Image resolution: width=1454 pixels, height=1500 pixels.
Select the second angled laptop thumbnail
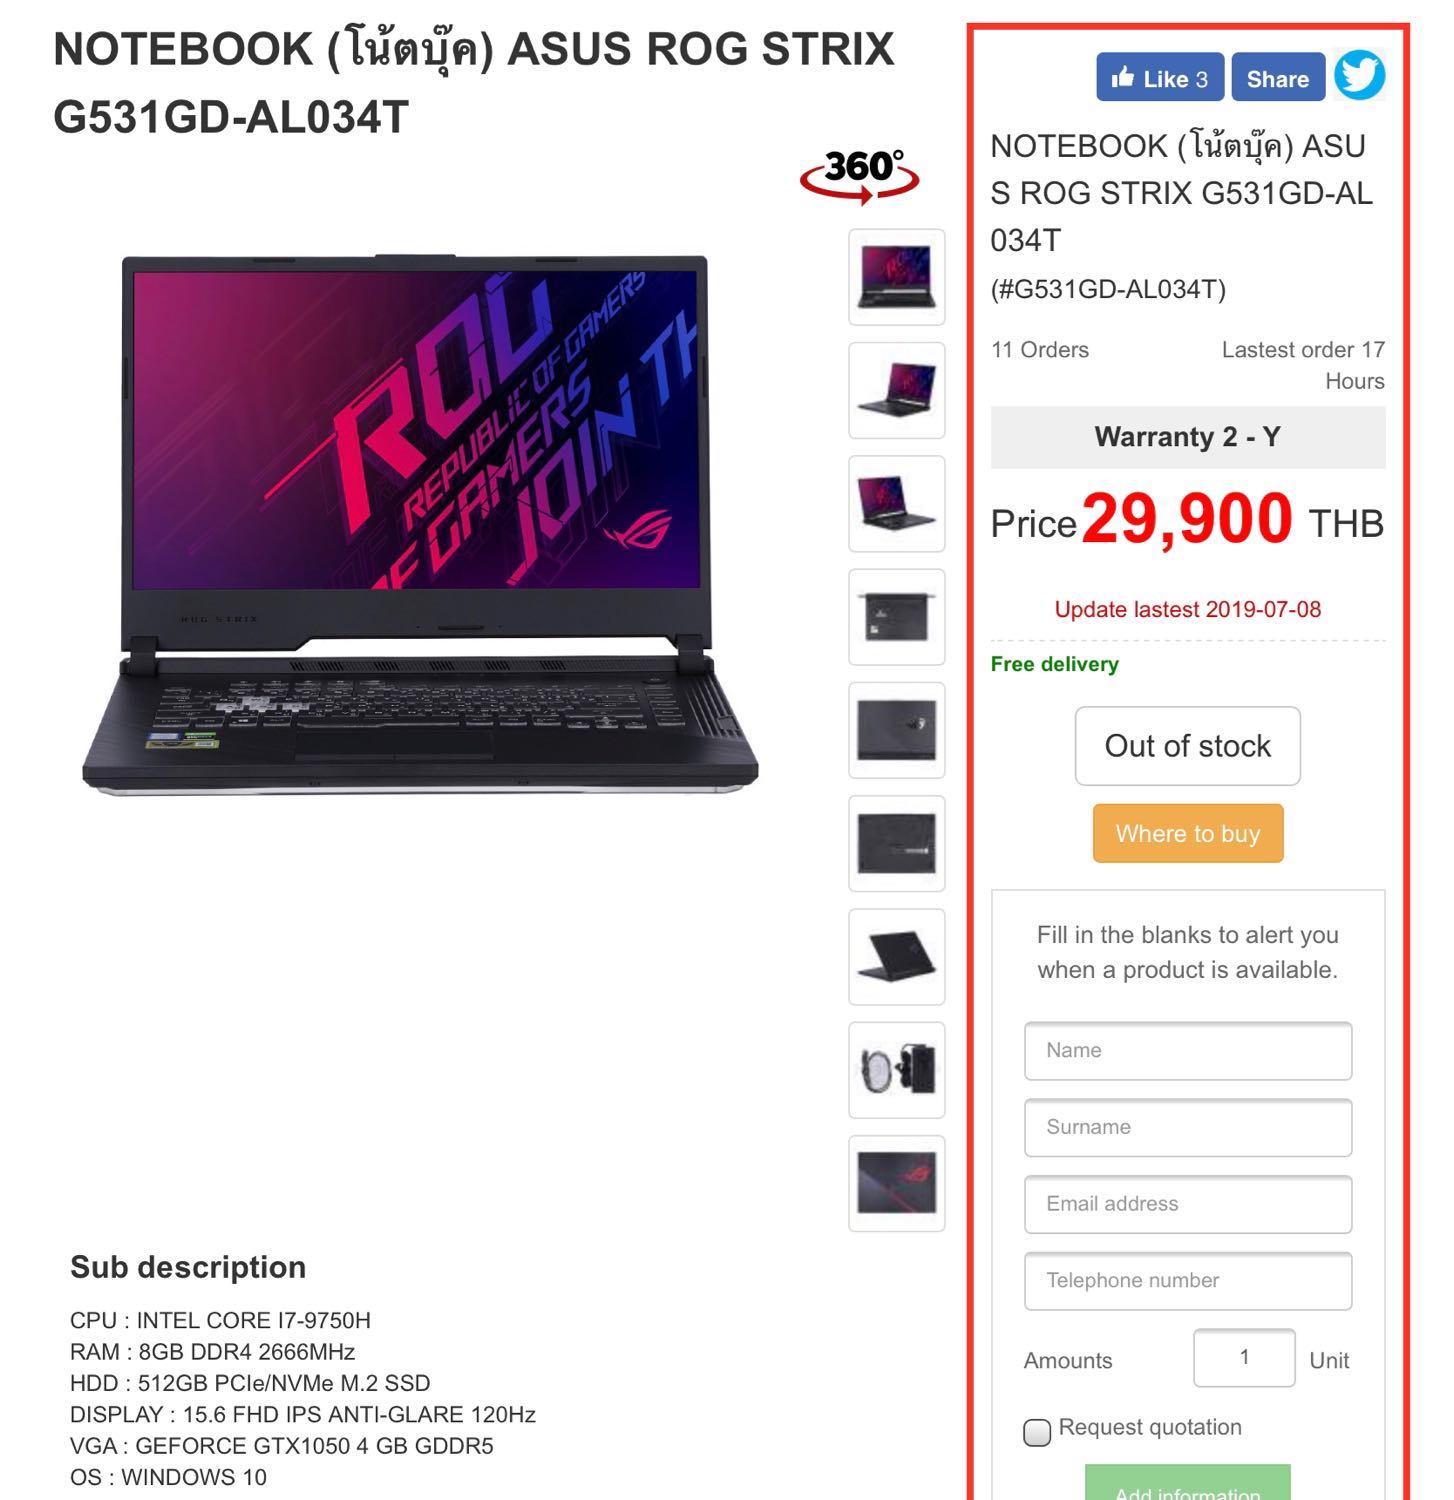coord(897,390)
